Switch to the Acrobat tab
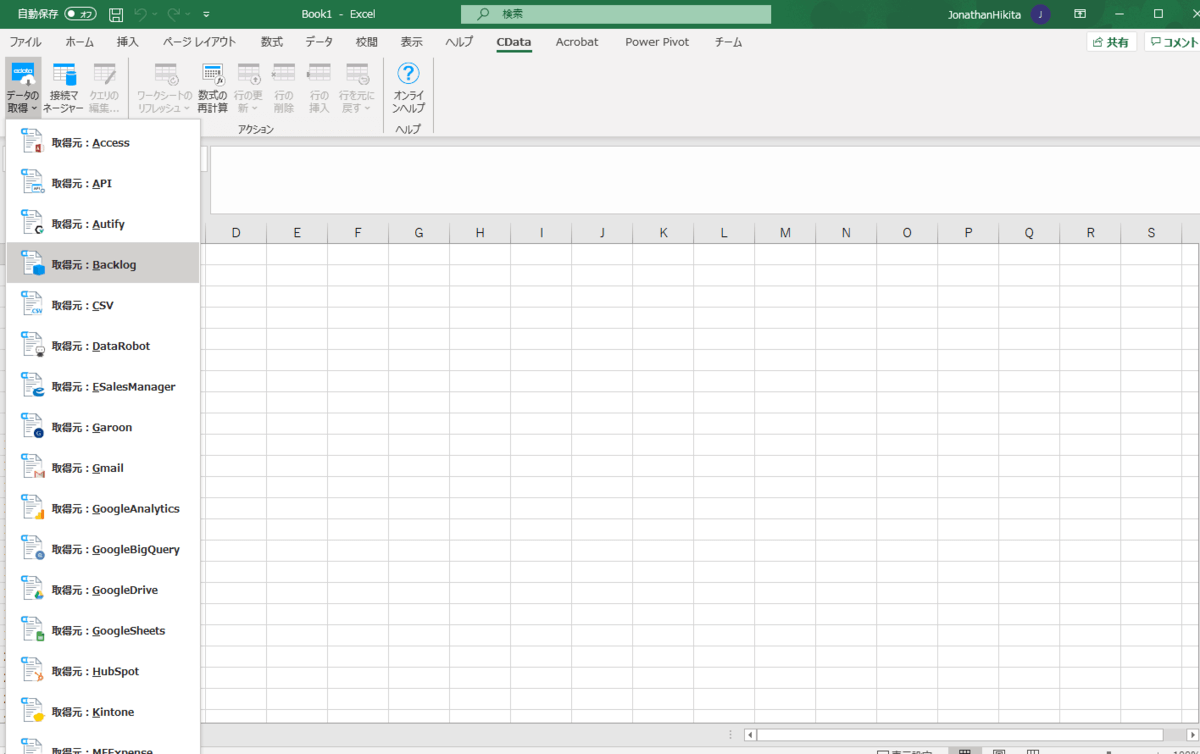This screenshot has height=754, width=1200. point(577,42)
